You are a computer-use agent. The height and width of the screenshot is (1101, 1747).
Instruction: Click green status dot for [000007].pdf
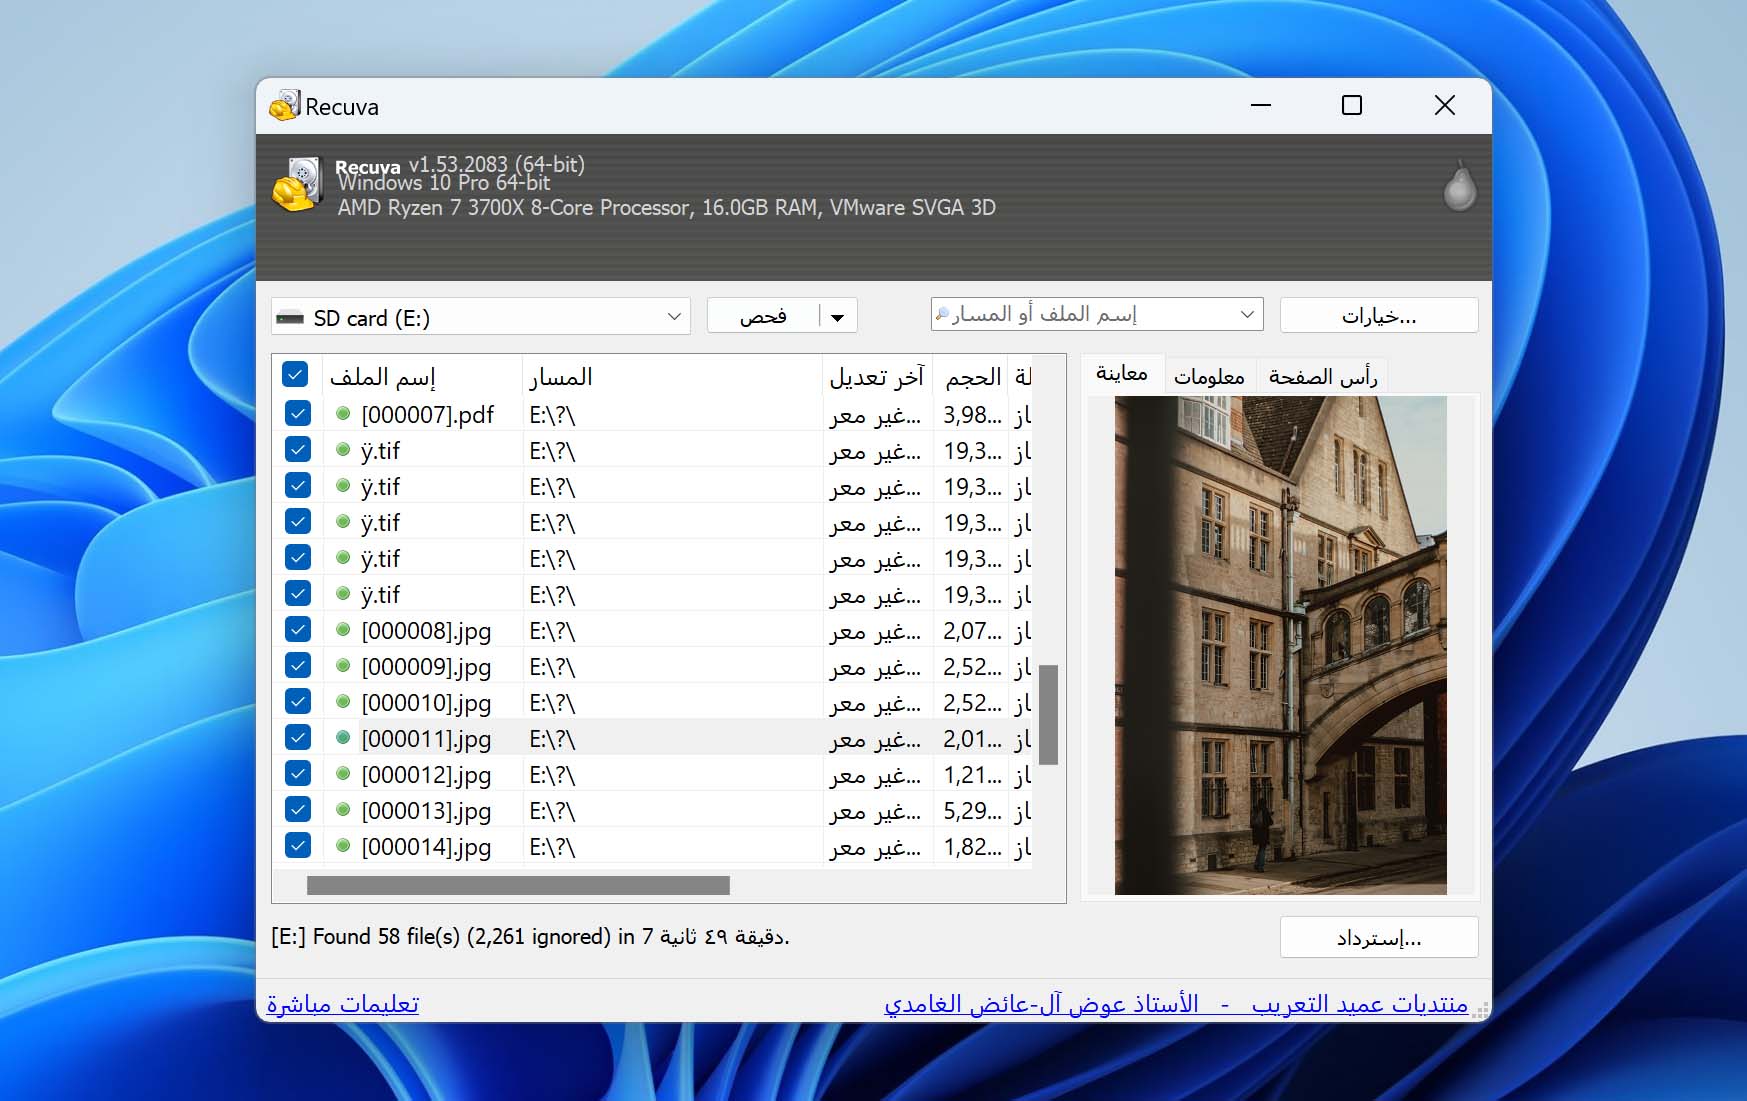pos(343,413)
